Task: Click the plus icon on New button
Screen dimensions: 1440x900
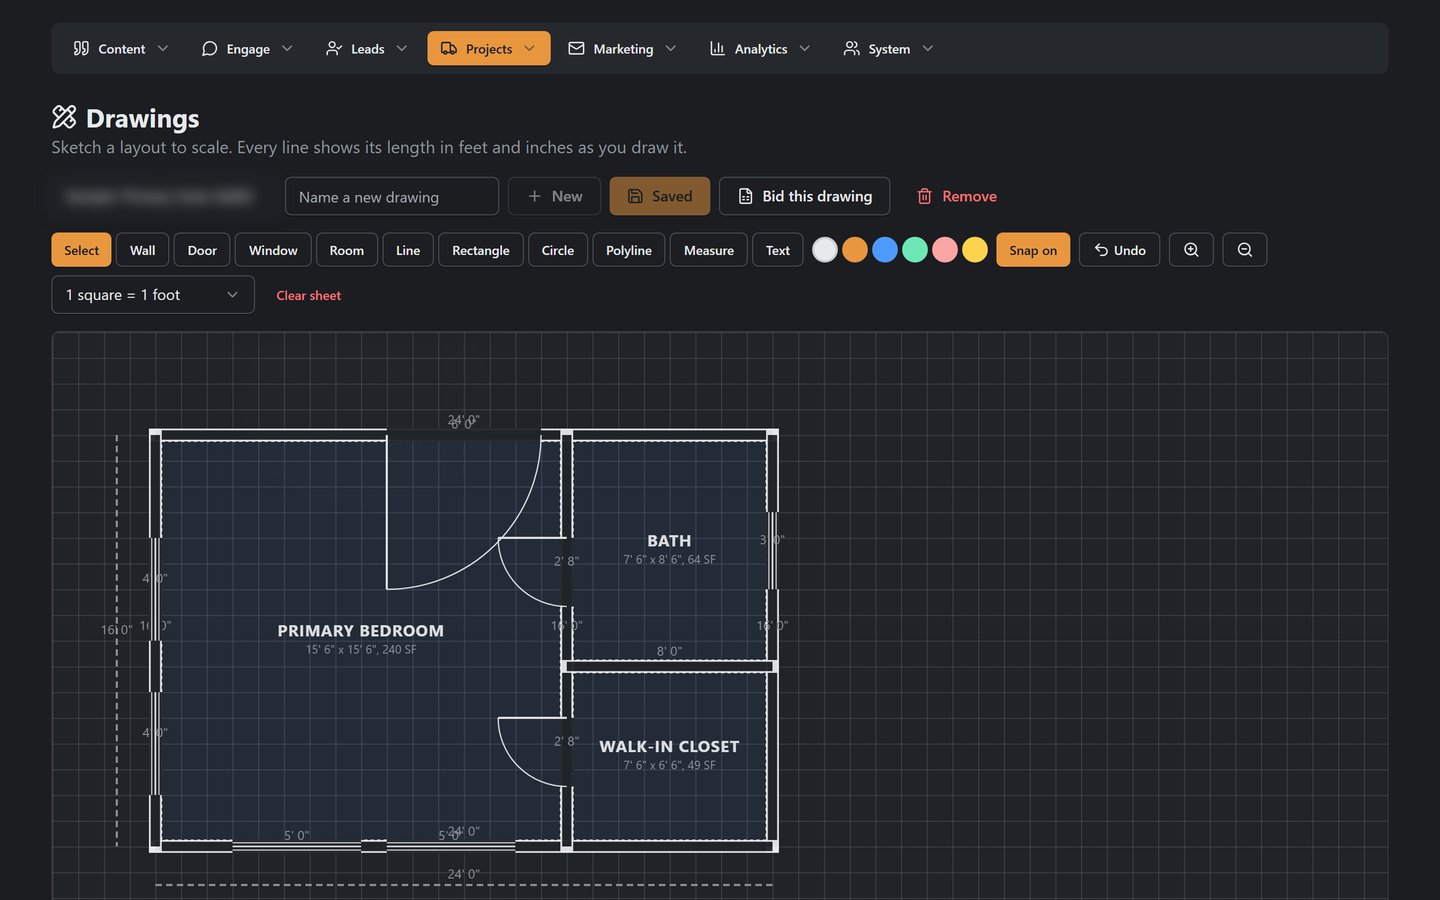Action: point(534,196)
